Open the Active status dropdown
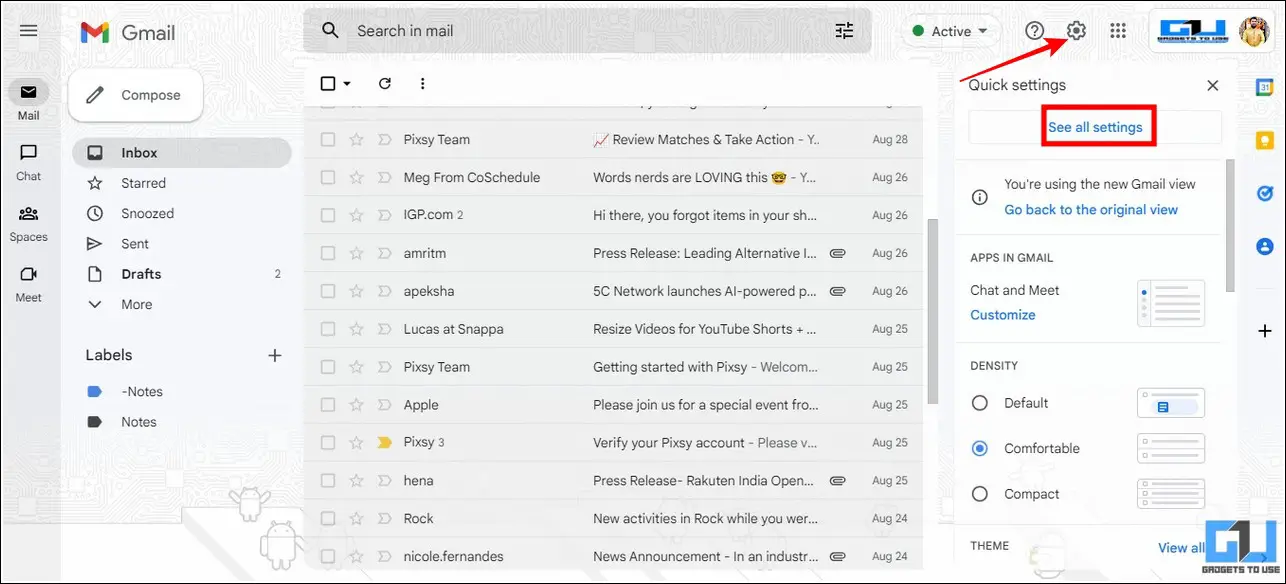 tap(951, 31)
